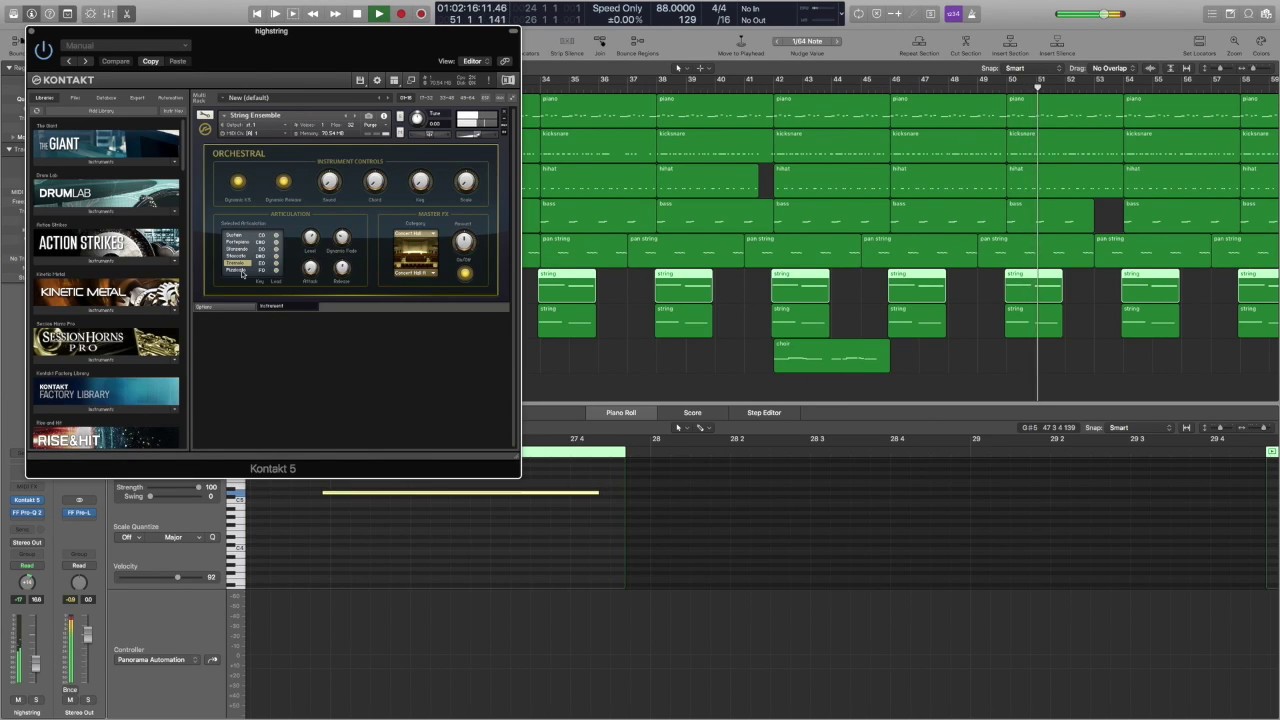Click the Reverb amount knob in Master FX

[x=464, y=242]
